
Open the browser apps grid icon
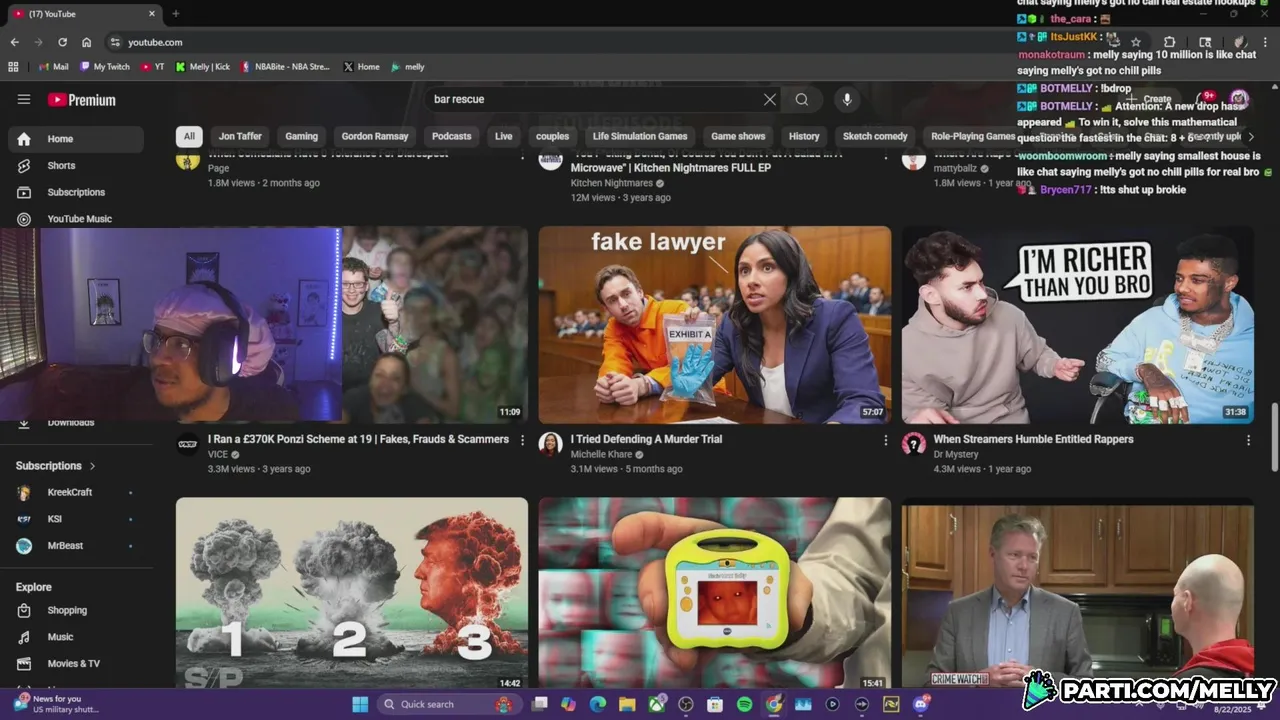pyautogui.click(x=13, y=67)
